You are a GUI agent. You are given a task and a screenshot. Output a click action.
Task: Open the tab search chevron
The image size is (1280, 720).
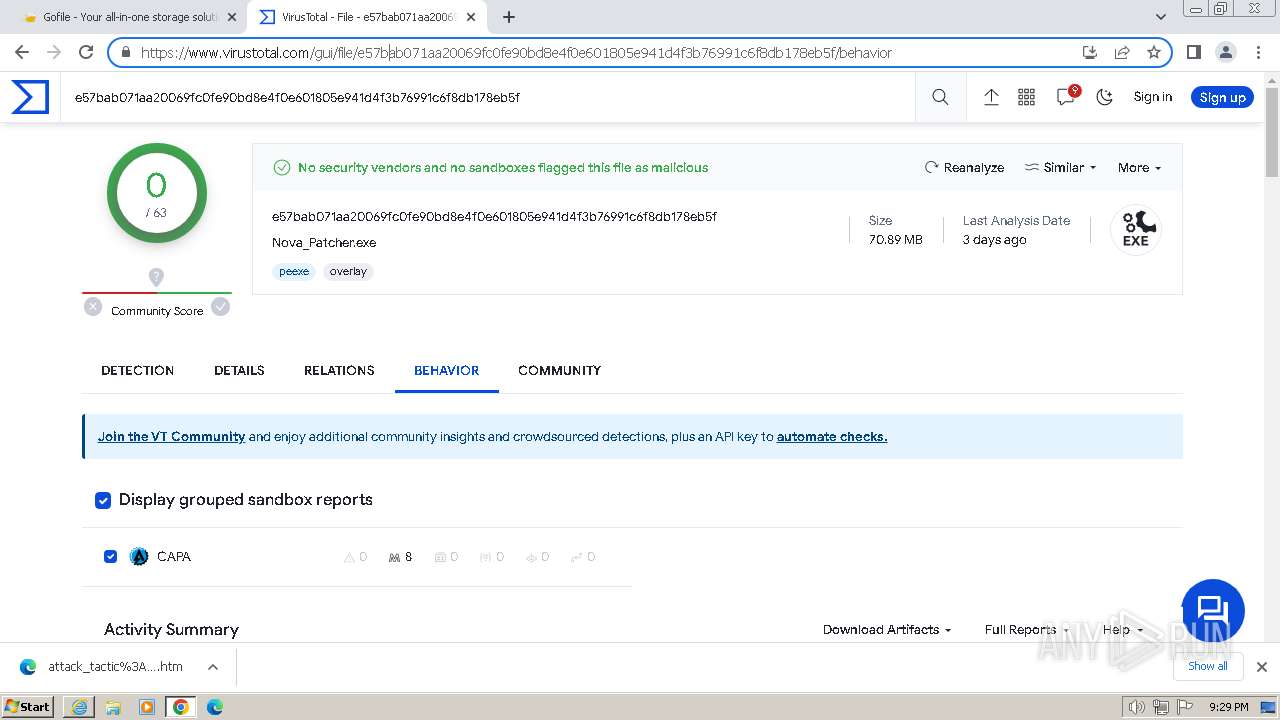click(1161, 17)
